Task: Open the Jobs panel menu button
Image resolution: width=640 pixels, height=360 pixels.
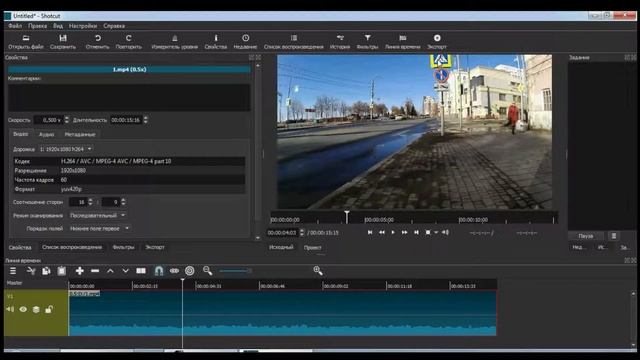Action: (x=614, y=236)
